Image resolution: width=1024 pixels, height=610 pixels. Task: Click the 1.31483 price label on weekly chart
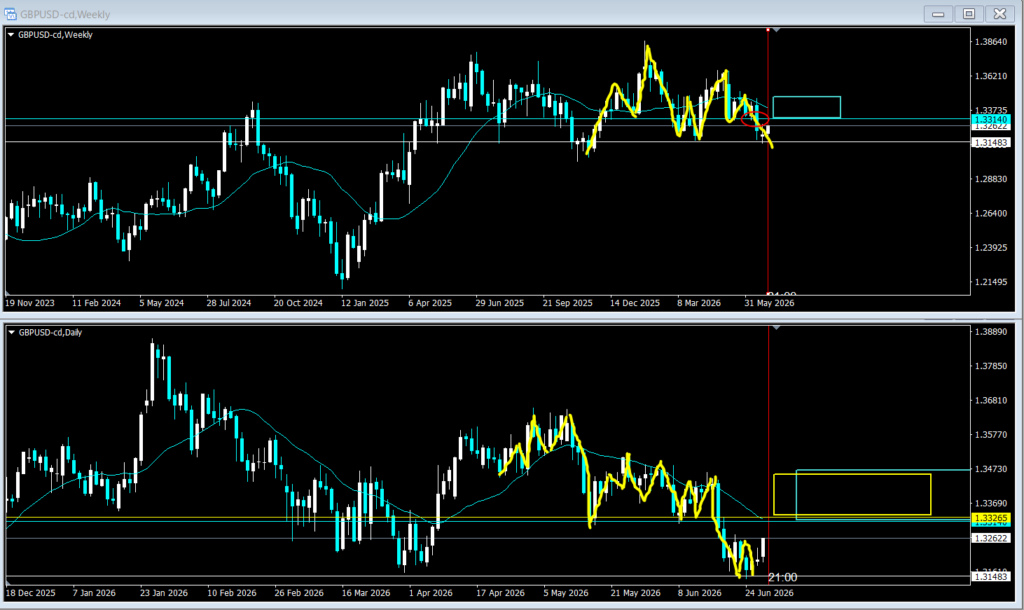990,142
